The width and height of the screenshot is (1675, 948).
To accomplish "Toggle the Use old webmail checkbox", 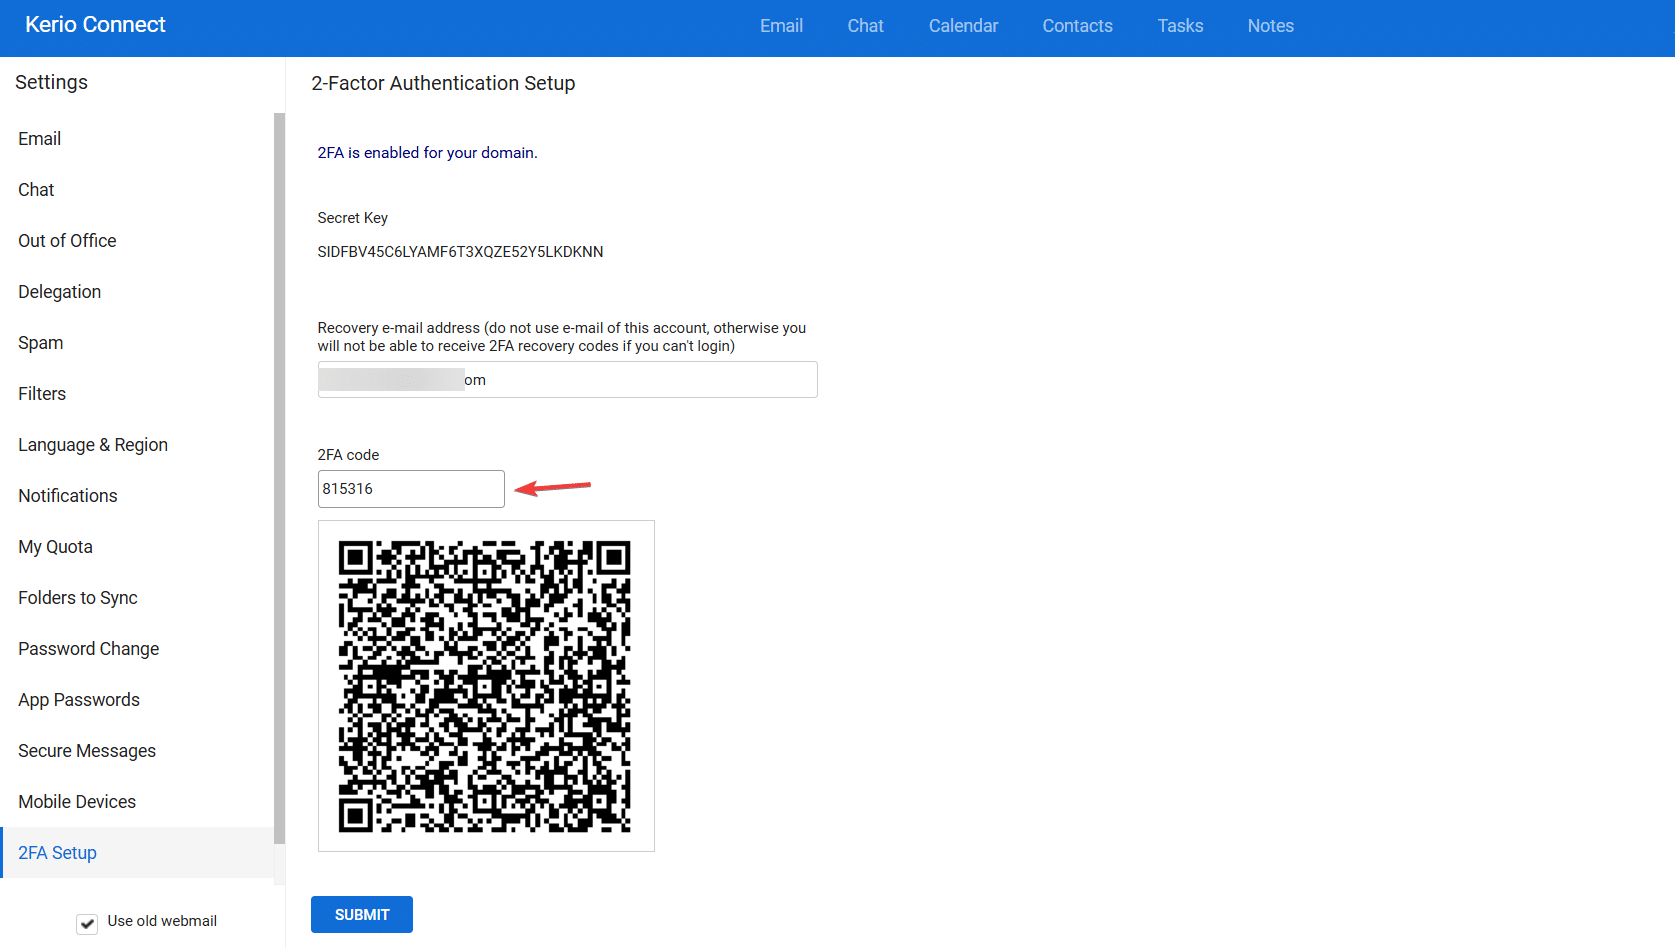I will (88, 923).
